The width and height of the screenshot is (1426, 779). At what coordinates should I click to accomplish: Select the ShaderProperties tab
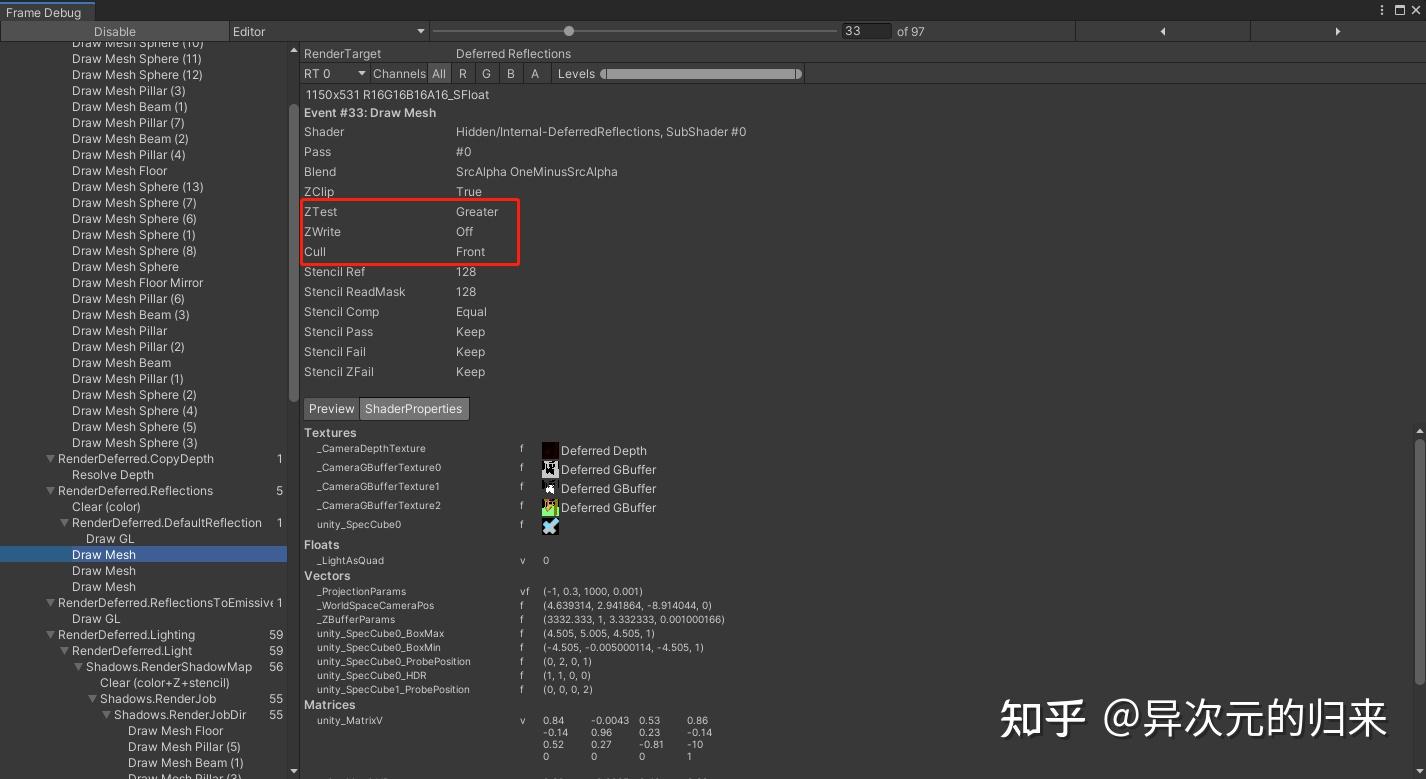click(413, 408)
